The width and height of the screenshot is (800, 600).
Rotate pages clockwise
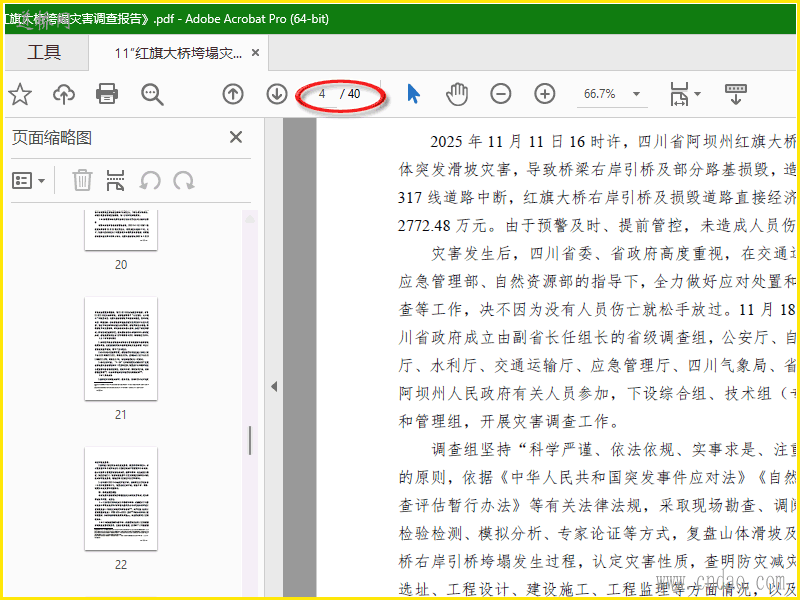pyautogui.click(x=183, y=181)
